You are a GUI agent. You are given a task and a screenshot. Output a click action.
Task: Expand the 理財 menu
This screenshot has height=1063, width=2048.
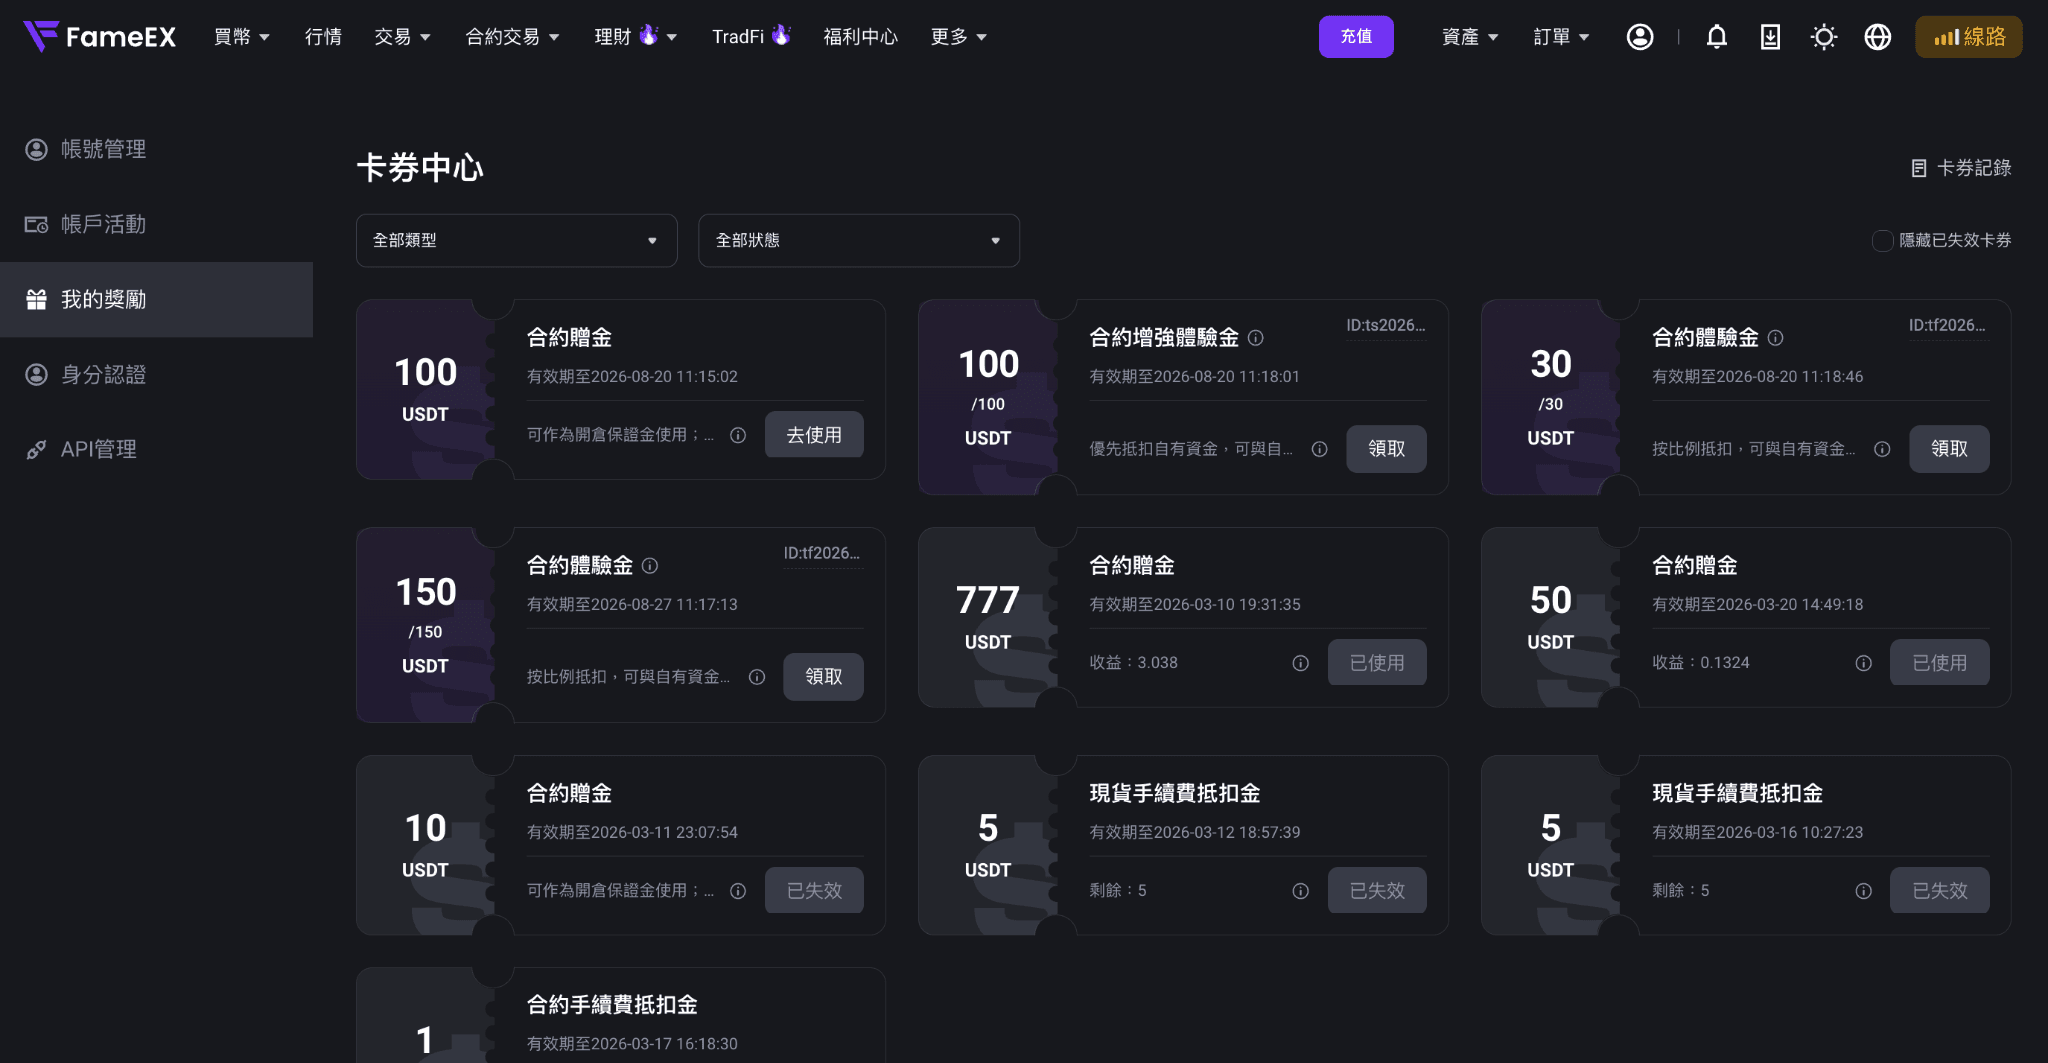tap(636, 37)
